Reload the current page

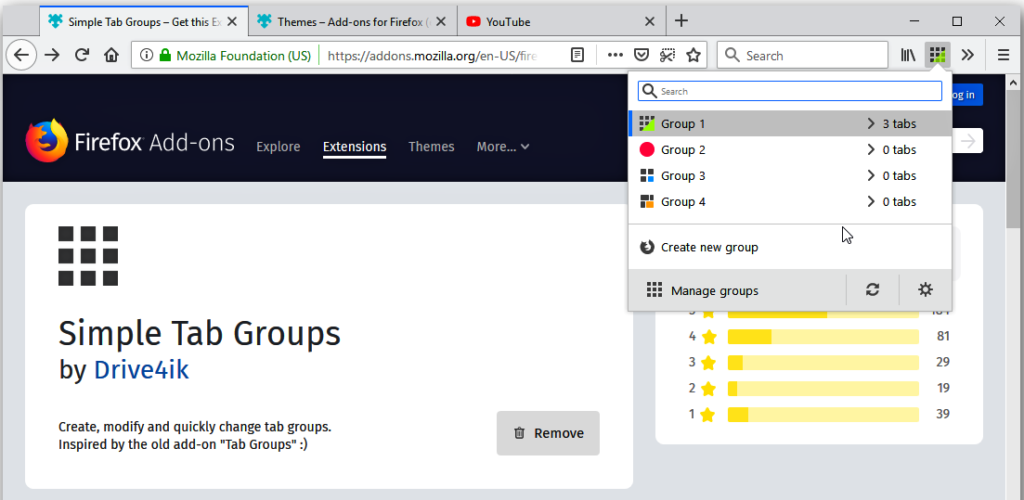(x=82, y=55)
